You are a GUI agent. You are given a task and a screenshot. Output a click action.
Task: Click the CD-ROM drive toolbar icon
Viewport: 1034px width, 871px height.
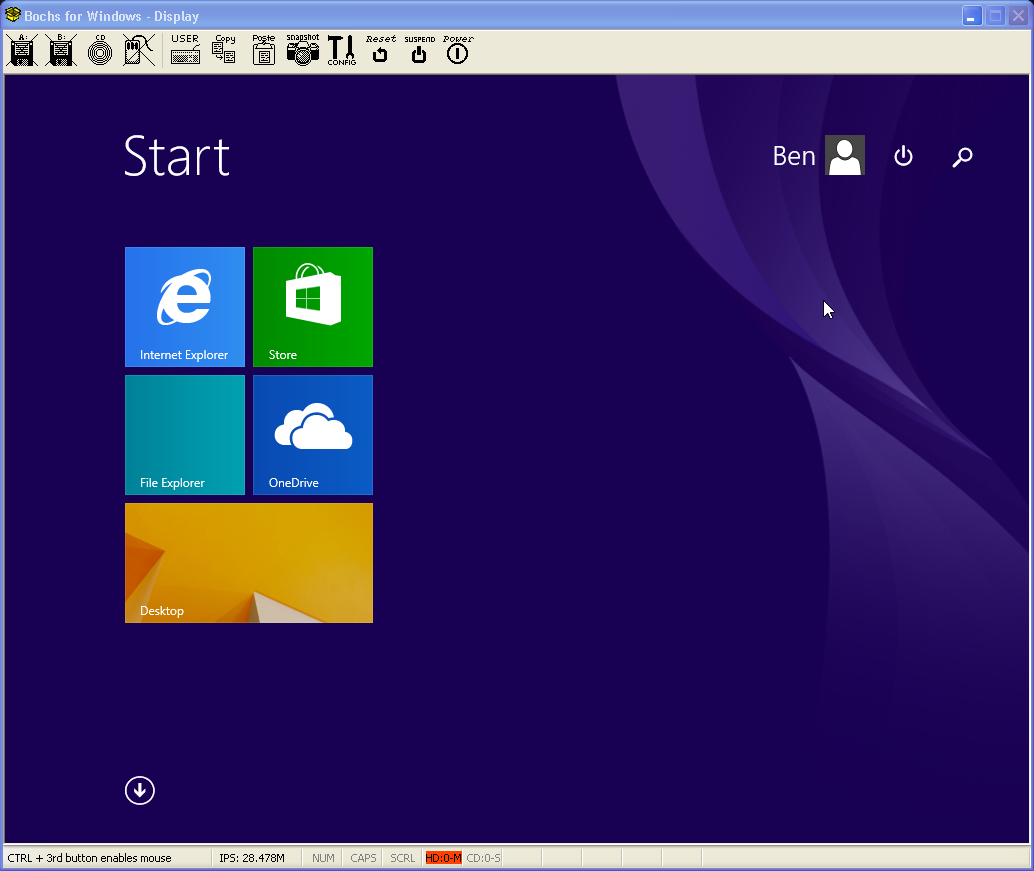(x=100, y=50)
